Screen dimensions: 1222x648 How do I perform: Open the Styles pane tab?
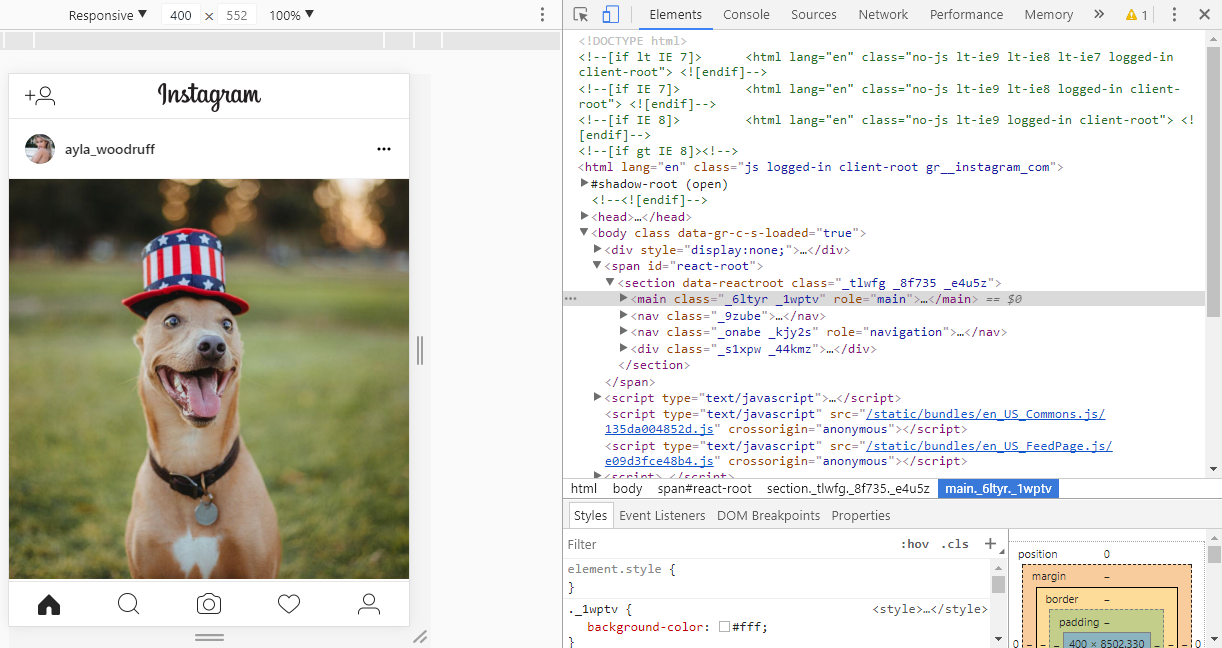pyautogui.click(x=590, y=515)
